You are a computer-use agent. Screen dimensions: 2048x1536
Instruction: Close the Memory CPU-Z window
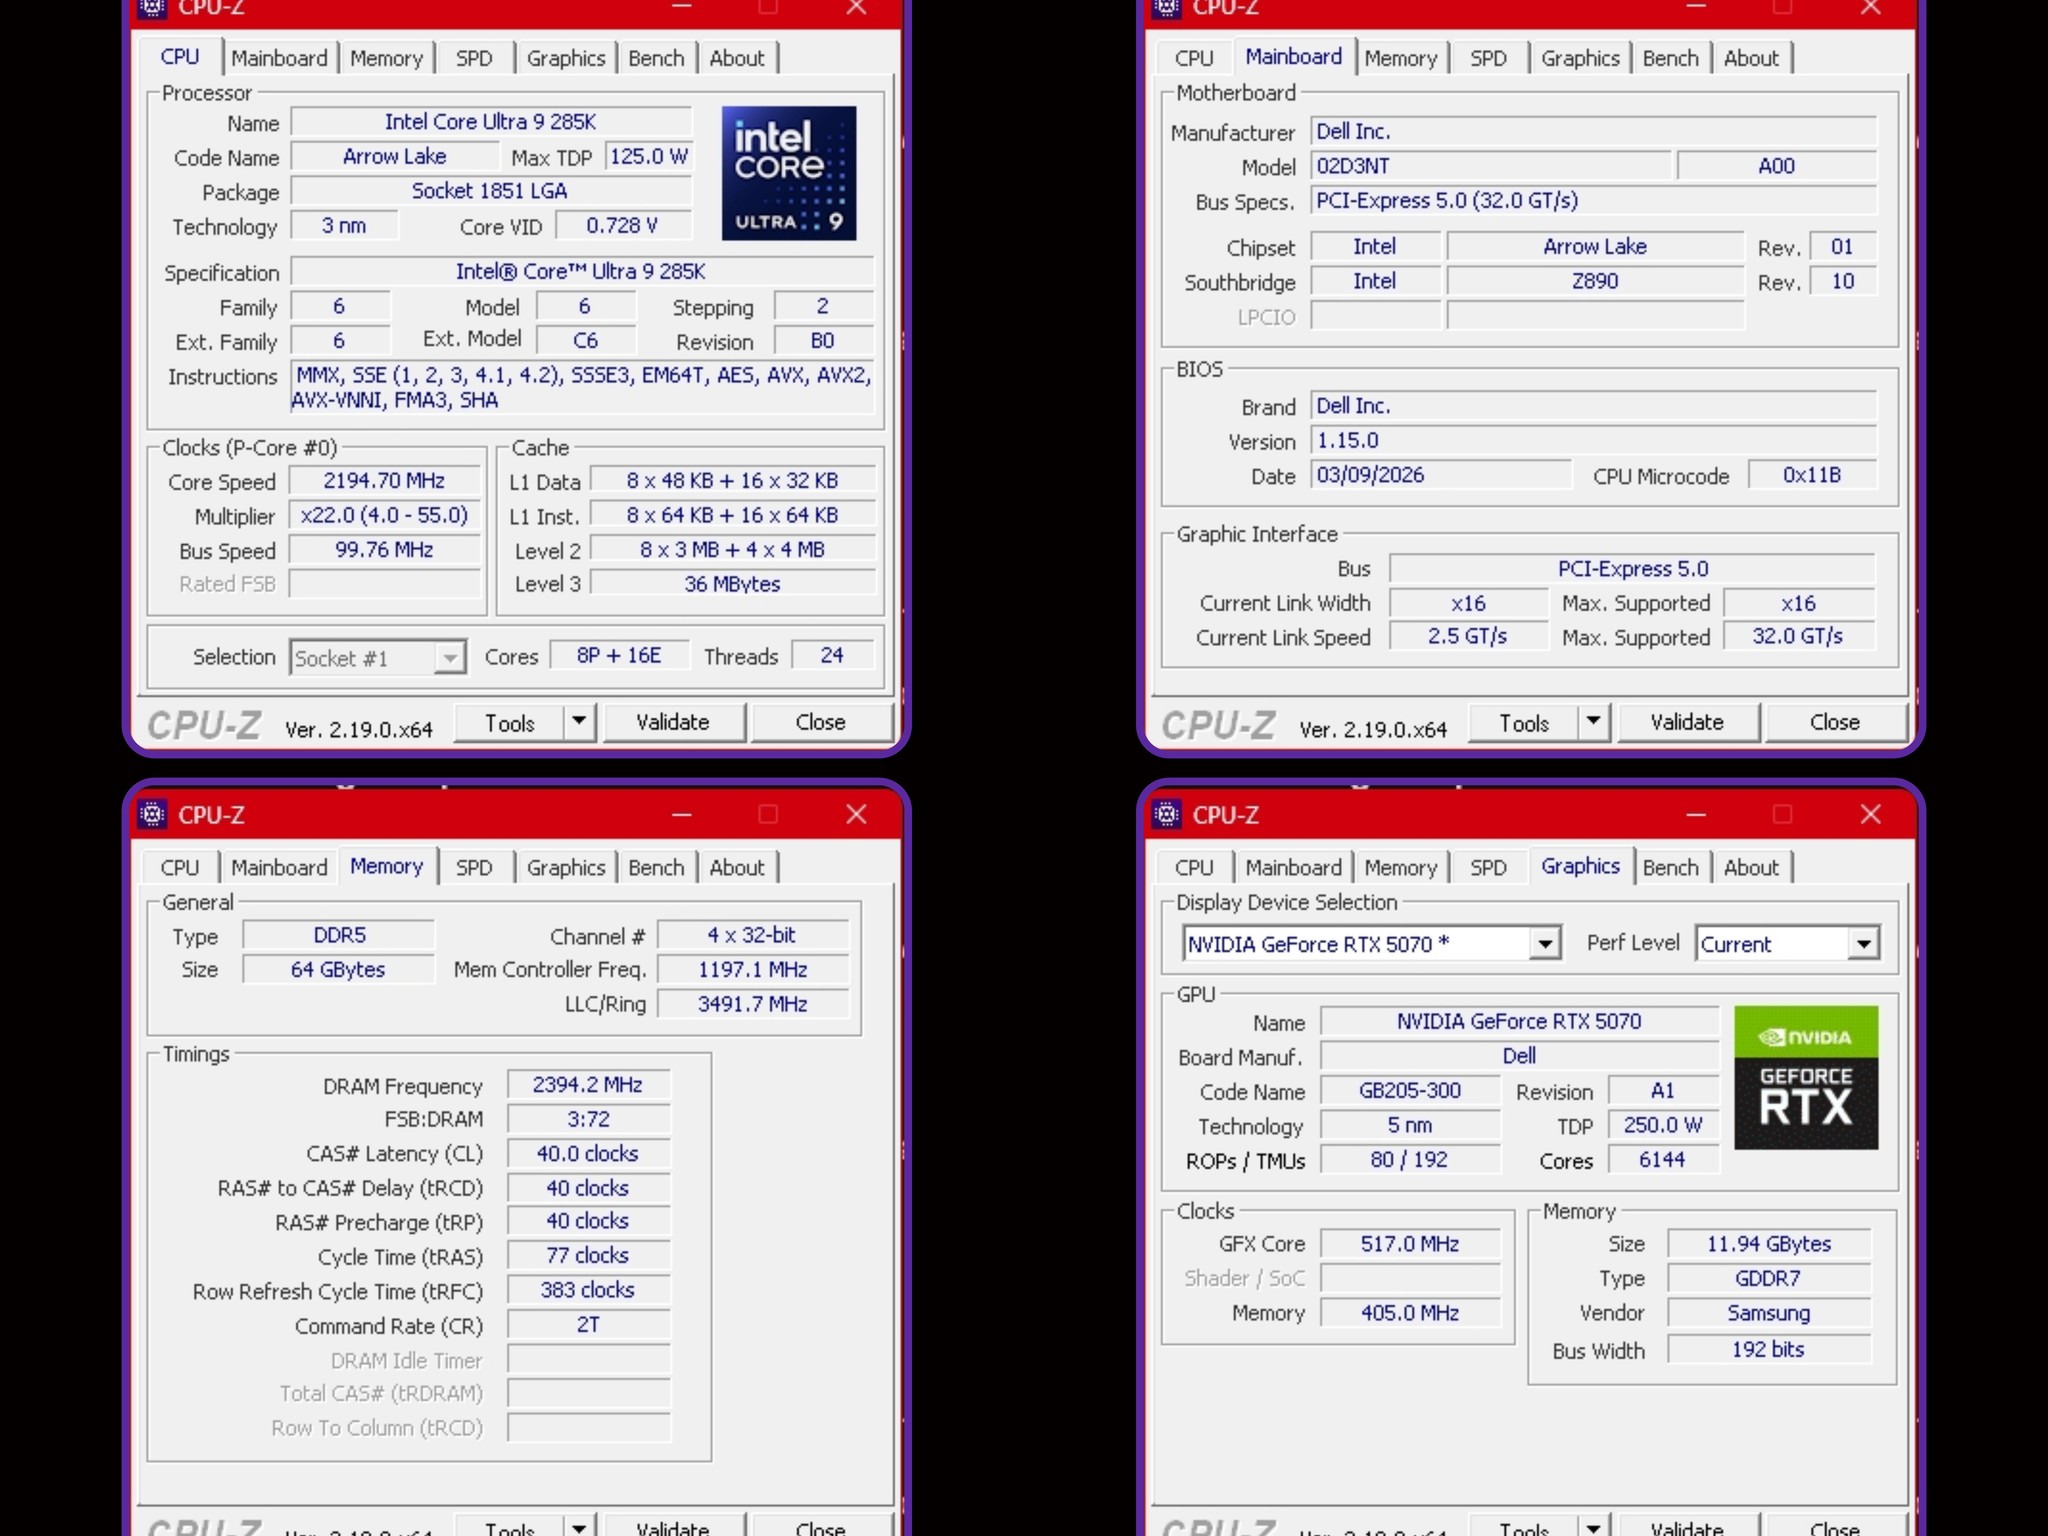pyautogui.click(x=856, y=814)
